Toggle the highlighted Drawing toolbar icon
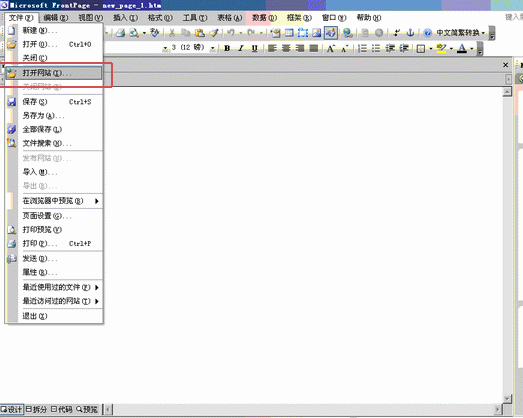The image size is (523, 418). [331, 33]
